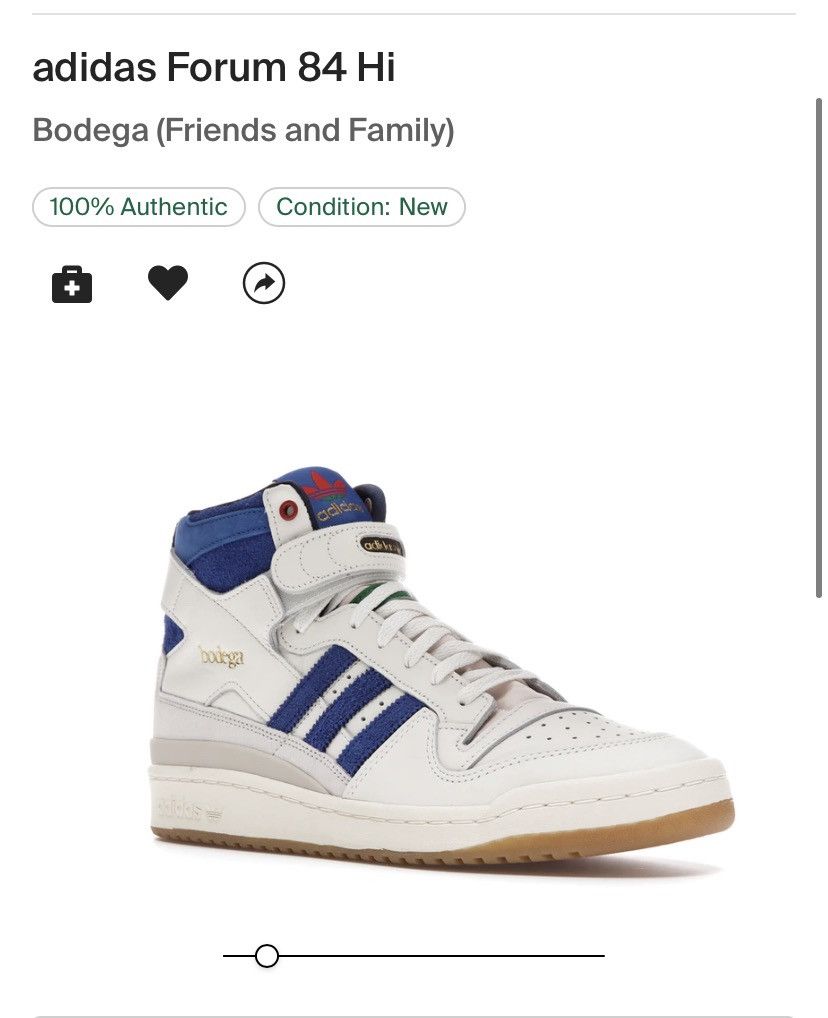Image resolution: width=828 pixels, height=1018 pixels.
Task: Click blue three stripes on sneaker
Action: (345, 707)
